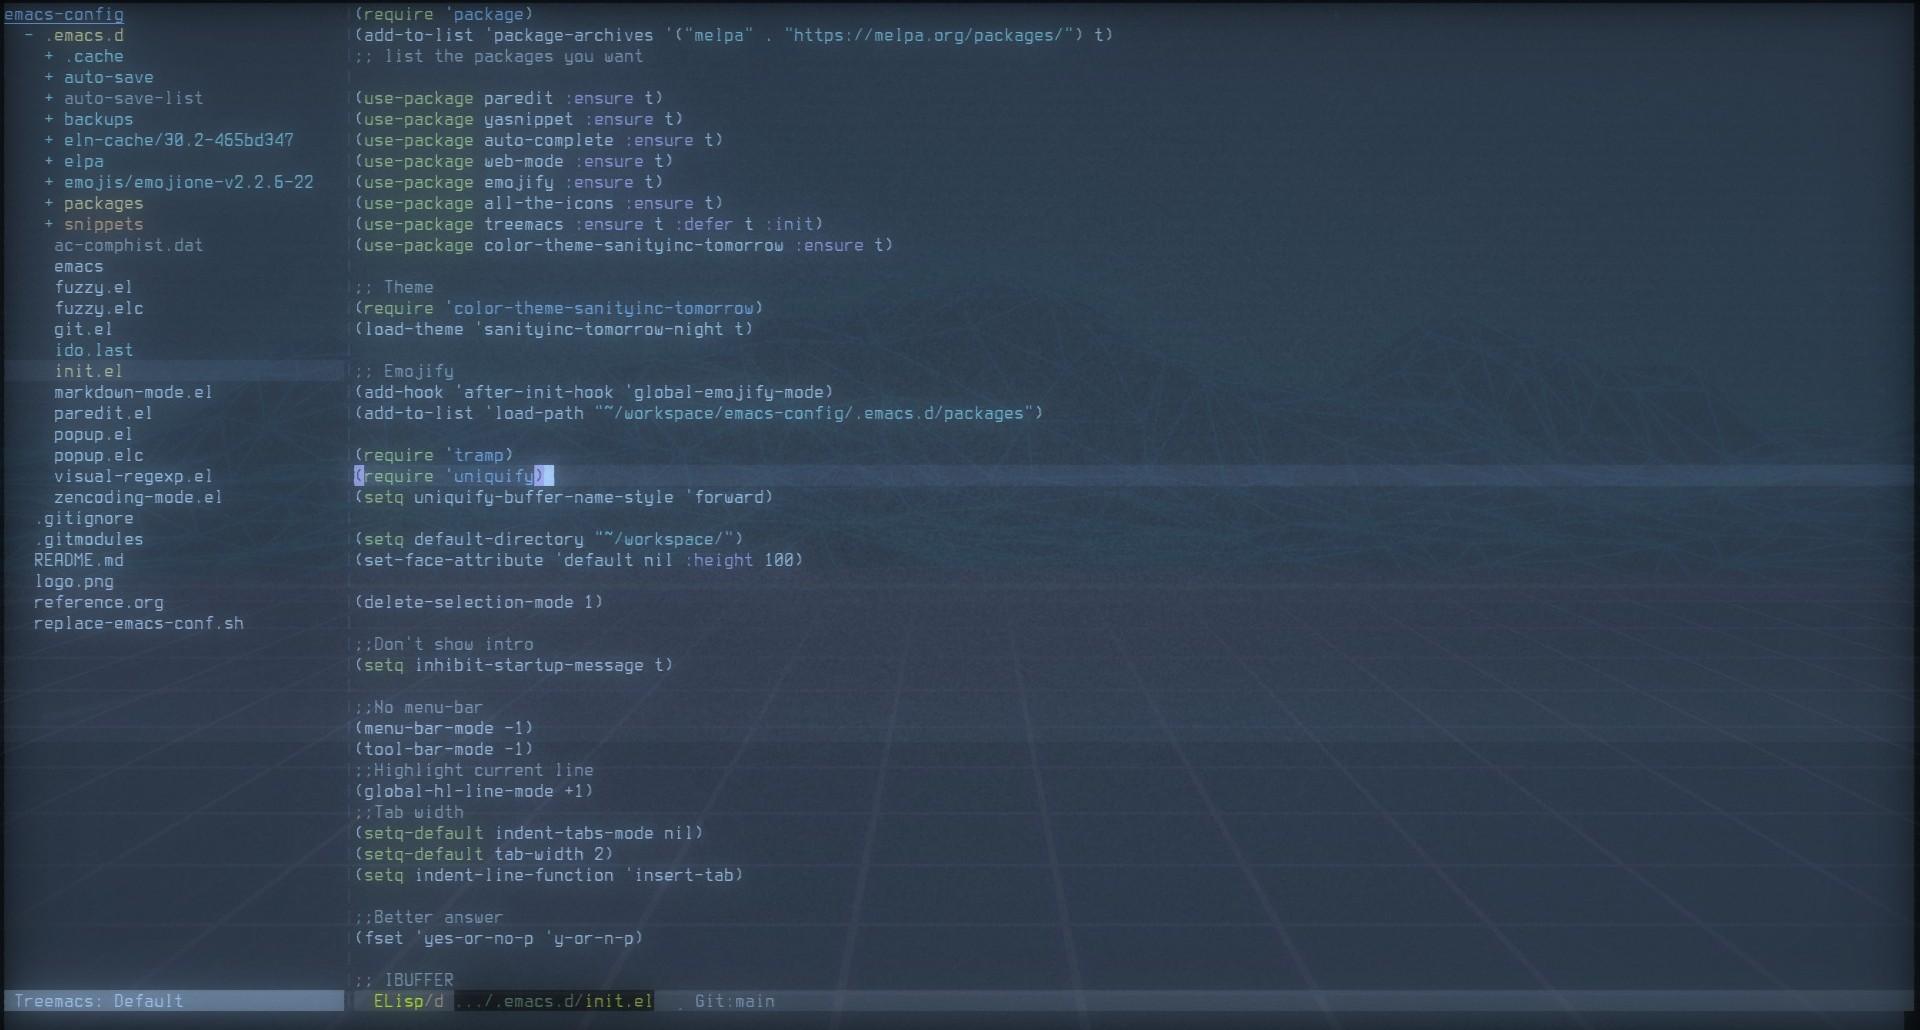Open fuzzy.elc file
1920x1030 pixels.
click(98, 308)
